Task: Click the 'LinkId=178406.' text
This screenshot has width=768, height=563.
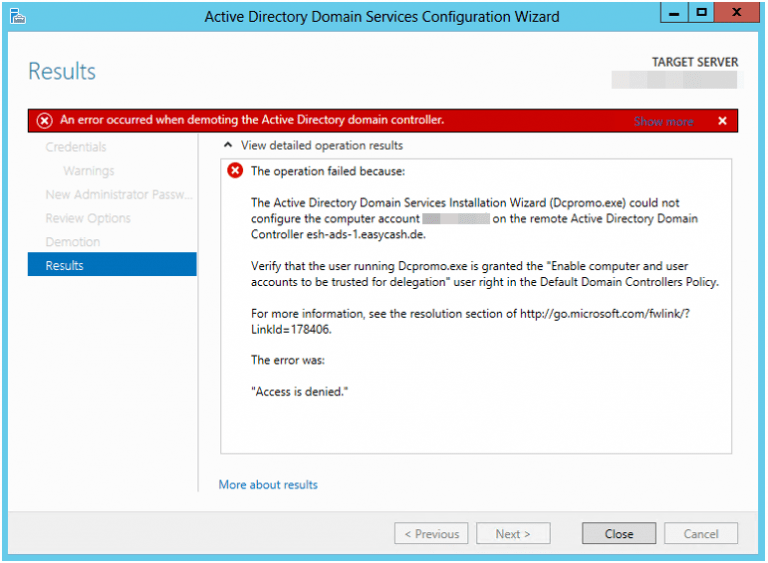Action: (291, 329)
